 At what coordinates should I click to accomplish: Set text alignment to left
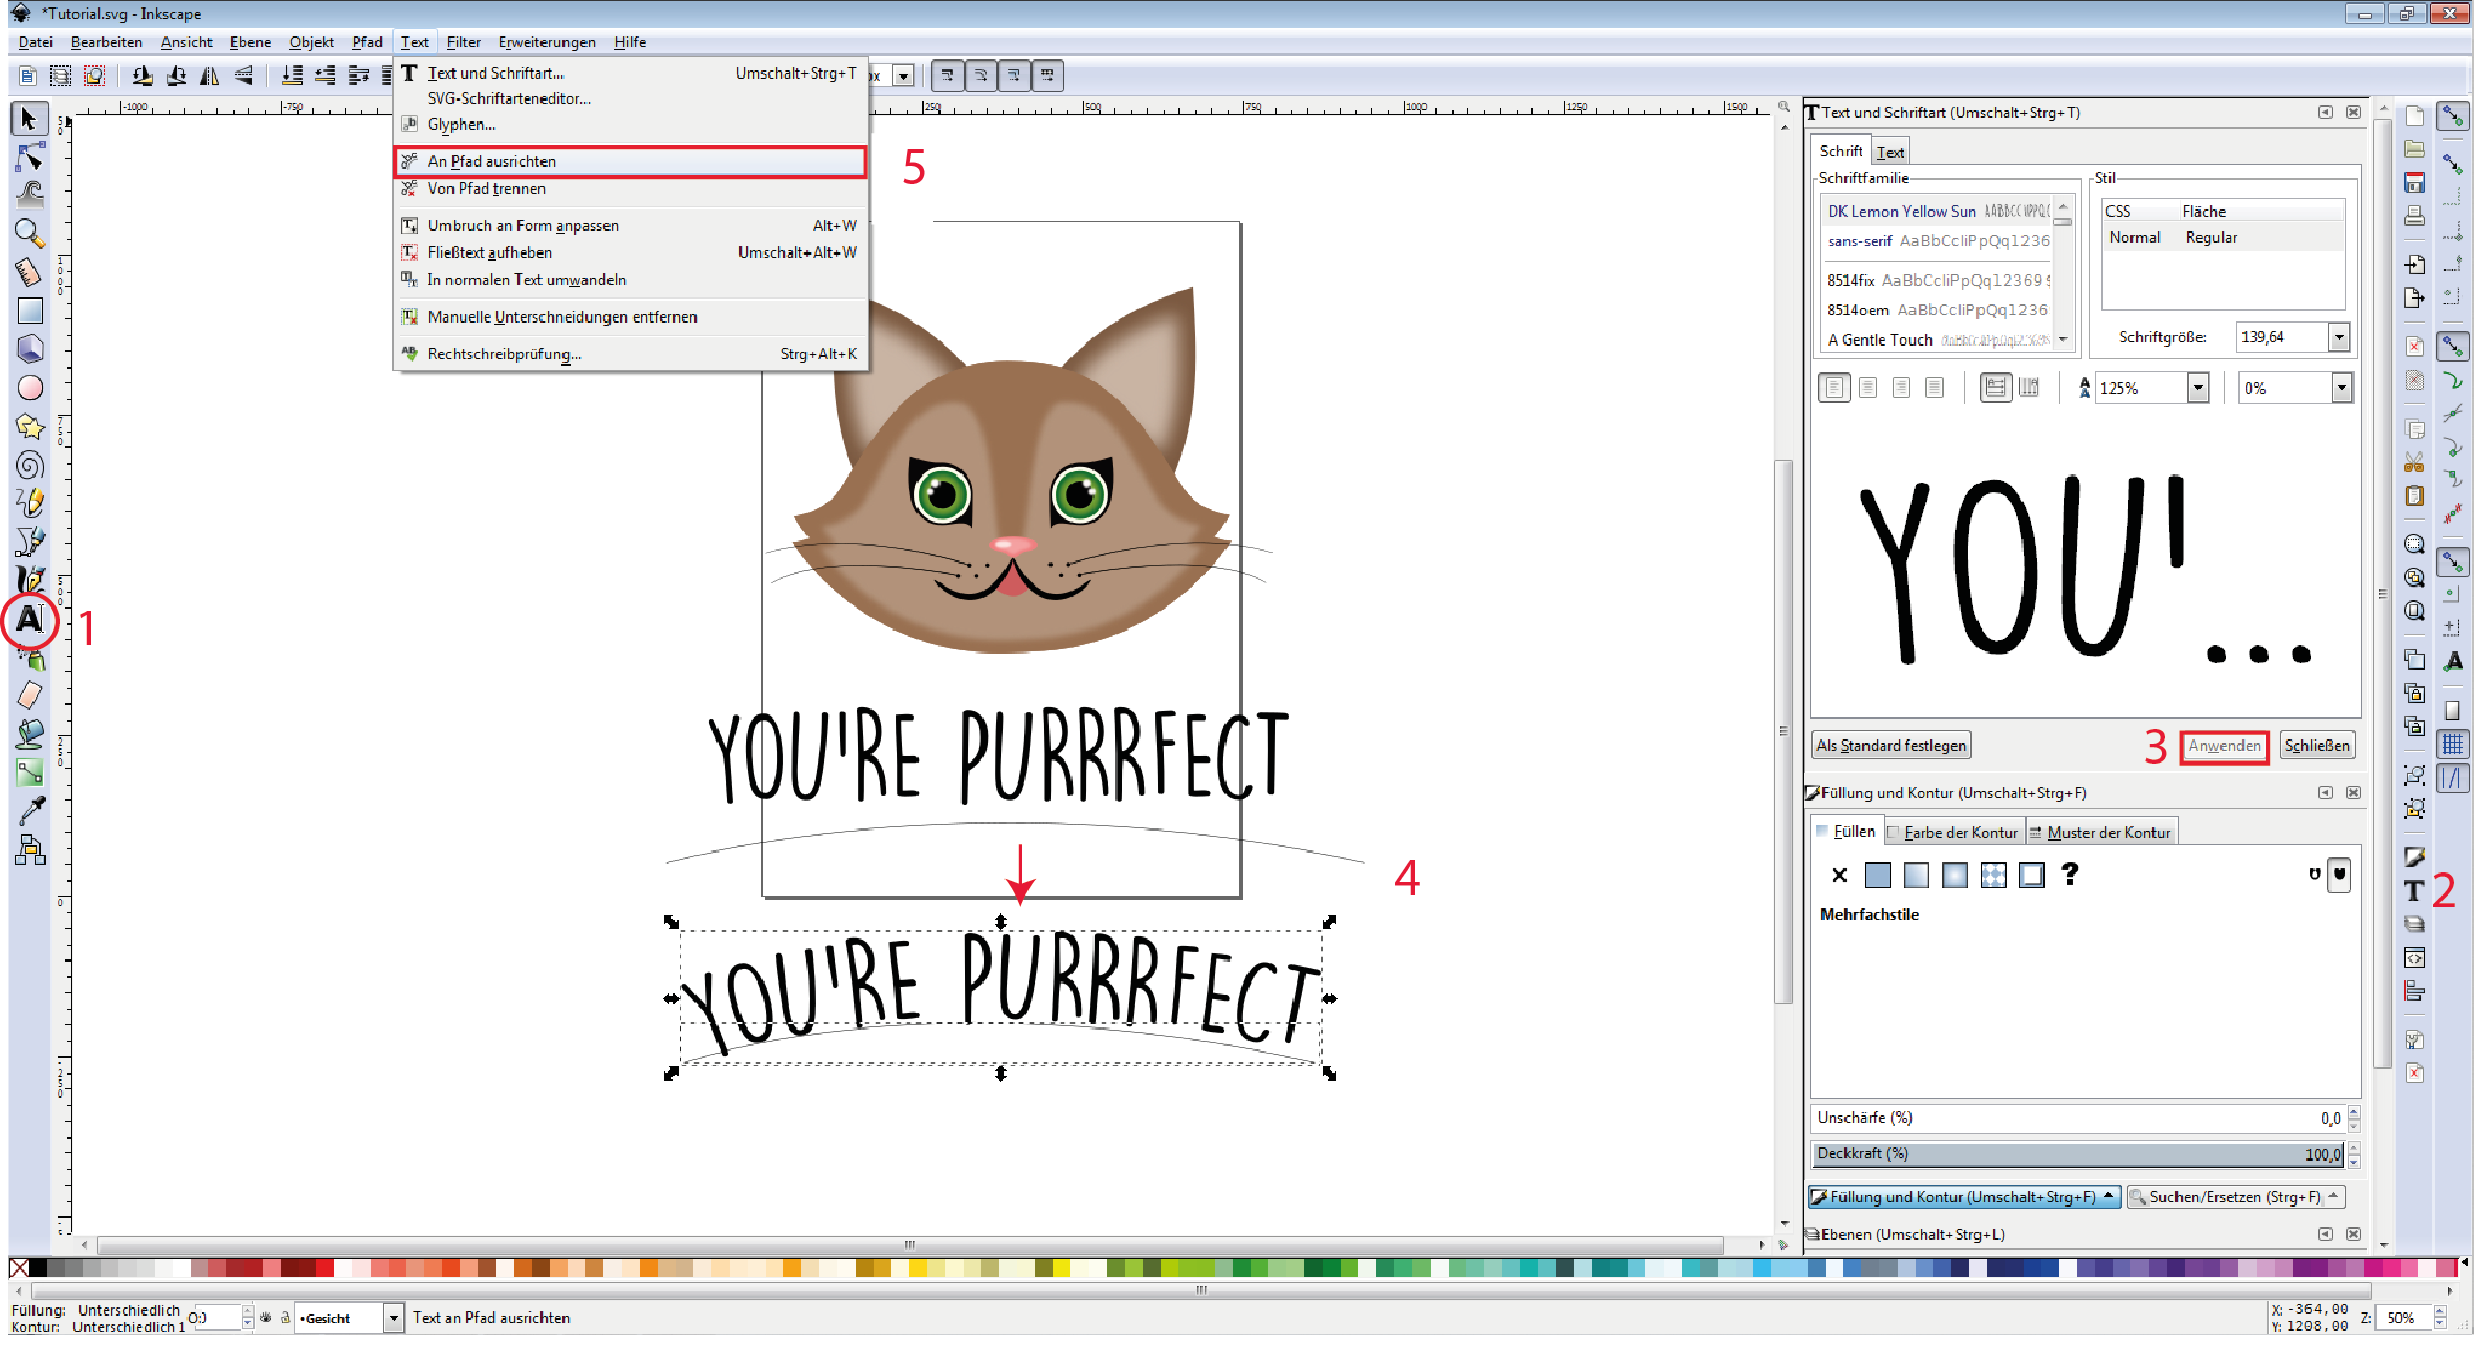1834,388
